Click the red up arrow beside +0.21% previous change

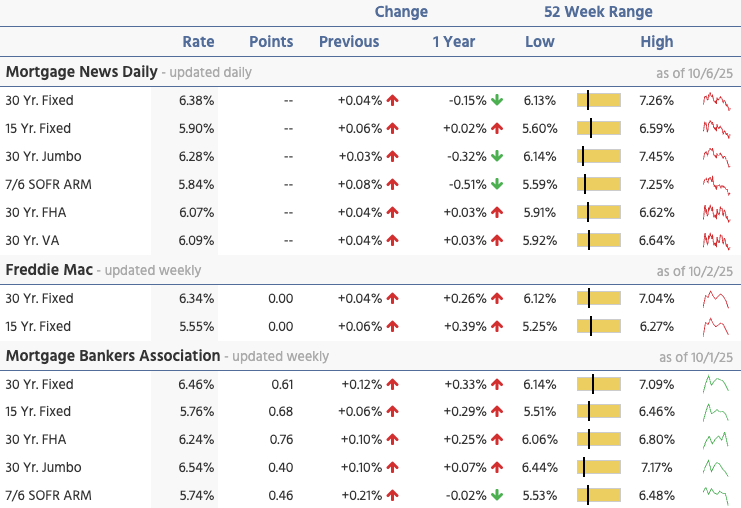(x=393, y=496)
